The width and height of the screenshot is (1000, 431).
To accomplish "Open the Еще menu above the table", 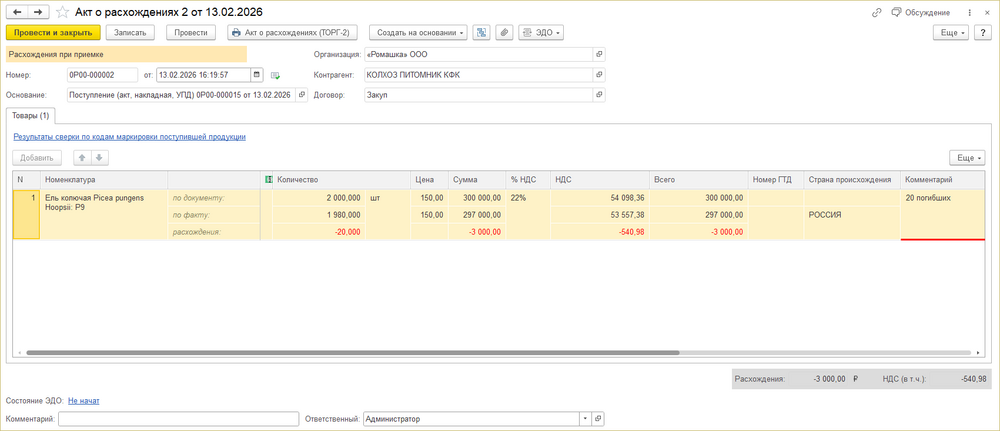I will [966, 158].
